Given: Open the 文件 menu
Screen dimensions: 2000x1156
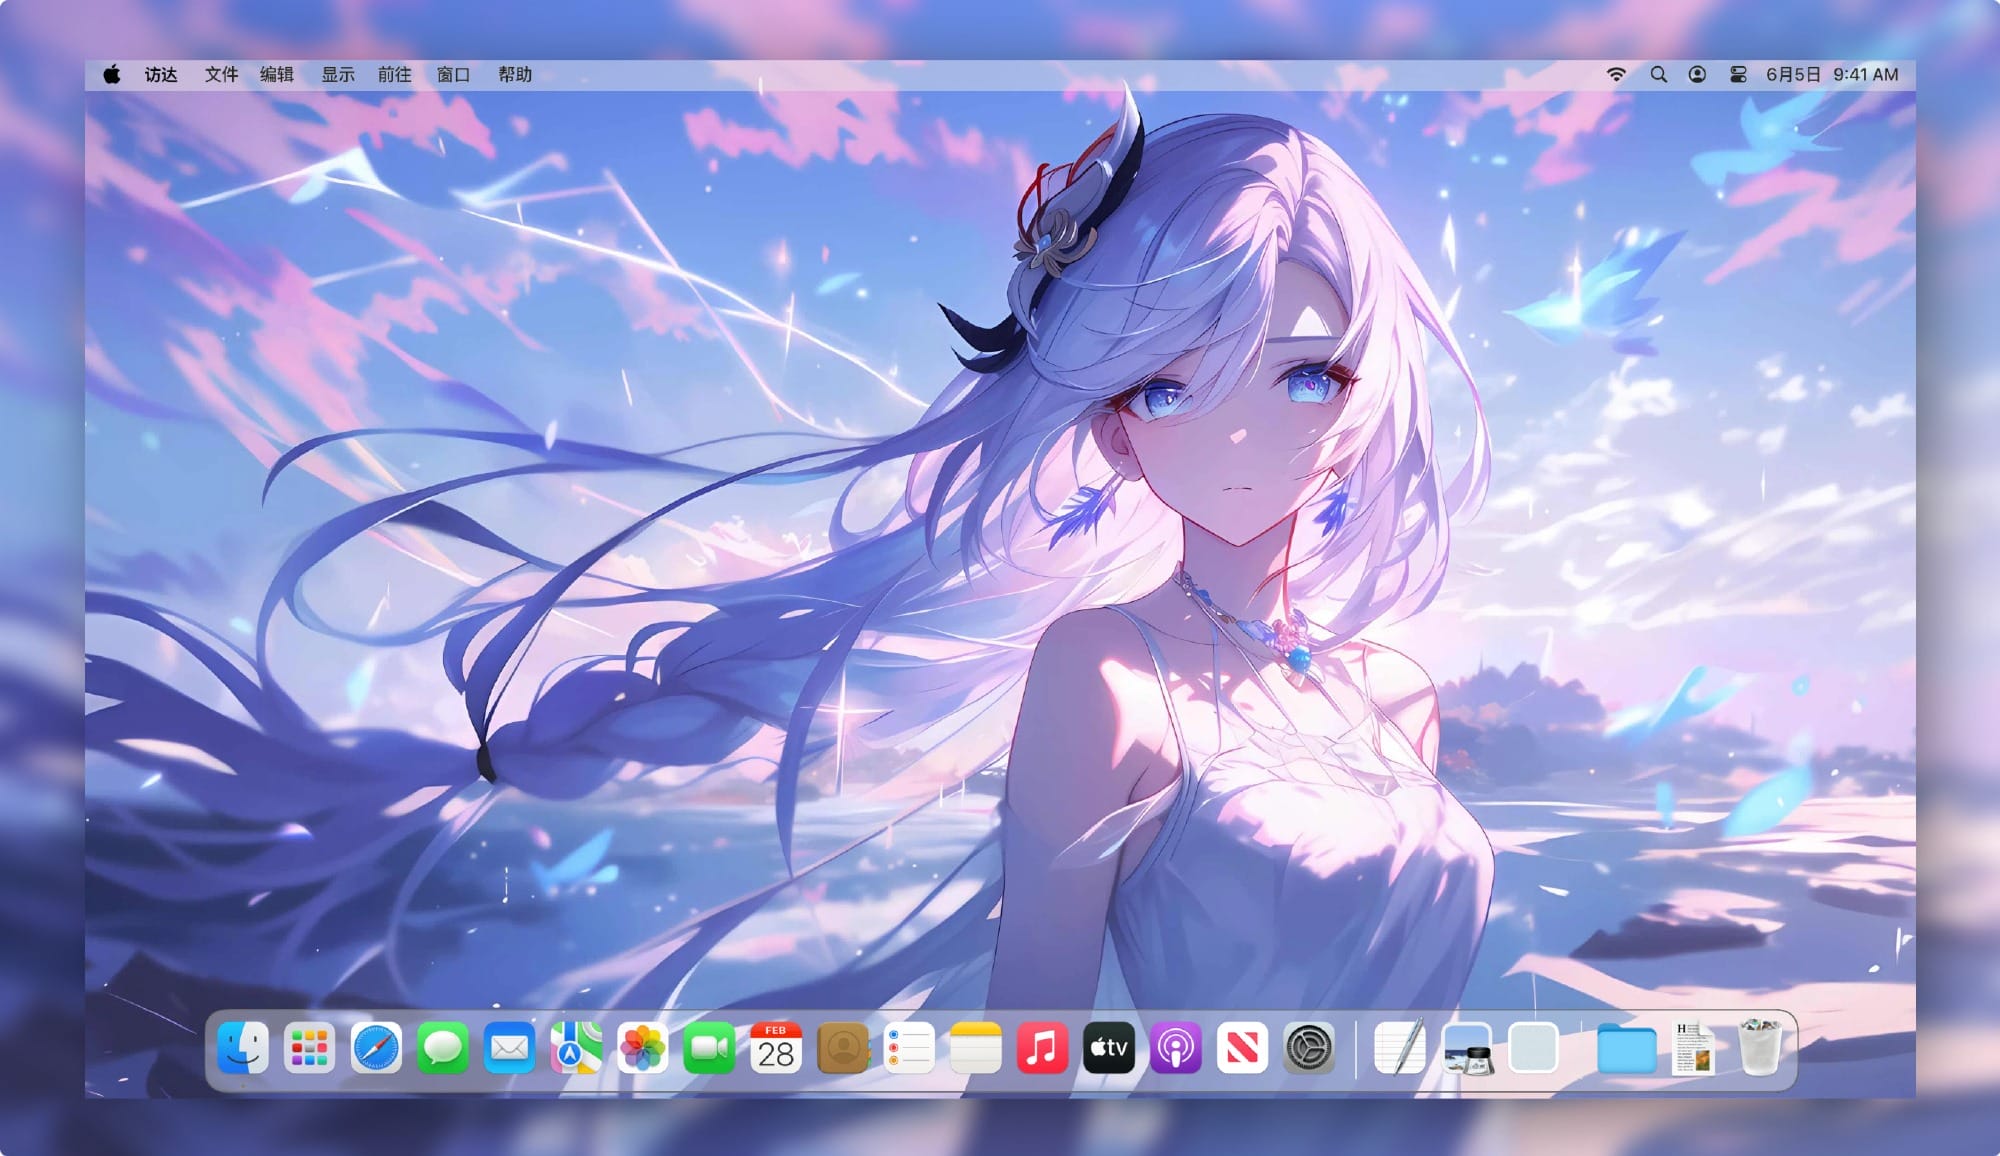Looking at the screenshot, I should 221,75.
